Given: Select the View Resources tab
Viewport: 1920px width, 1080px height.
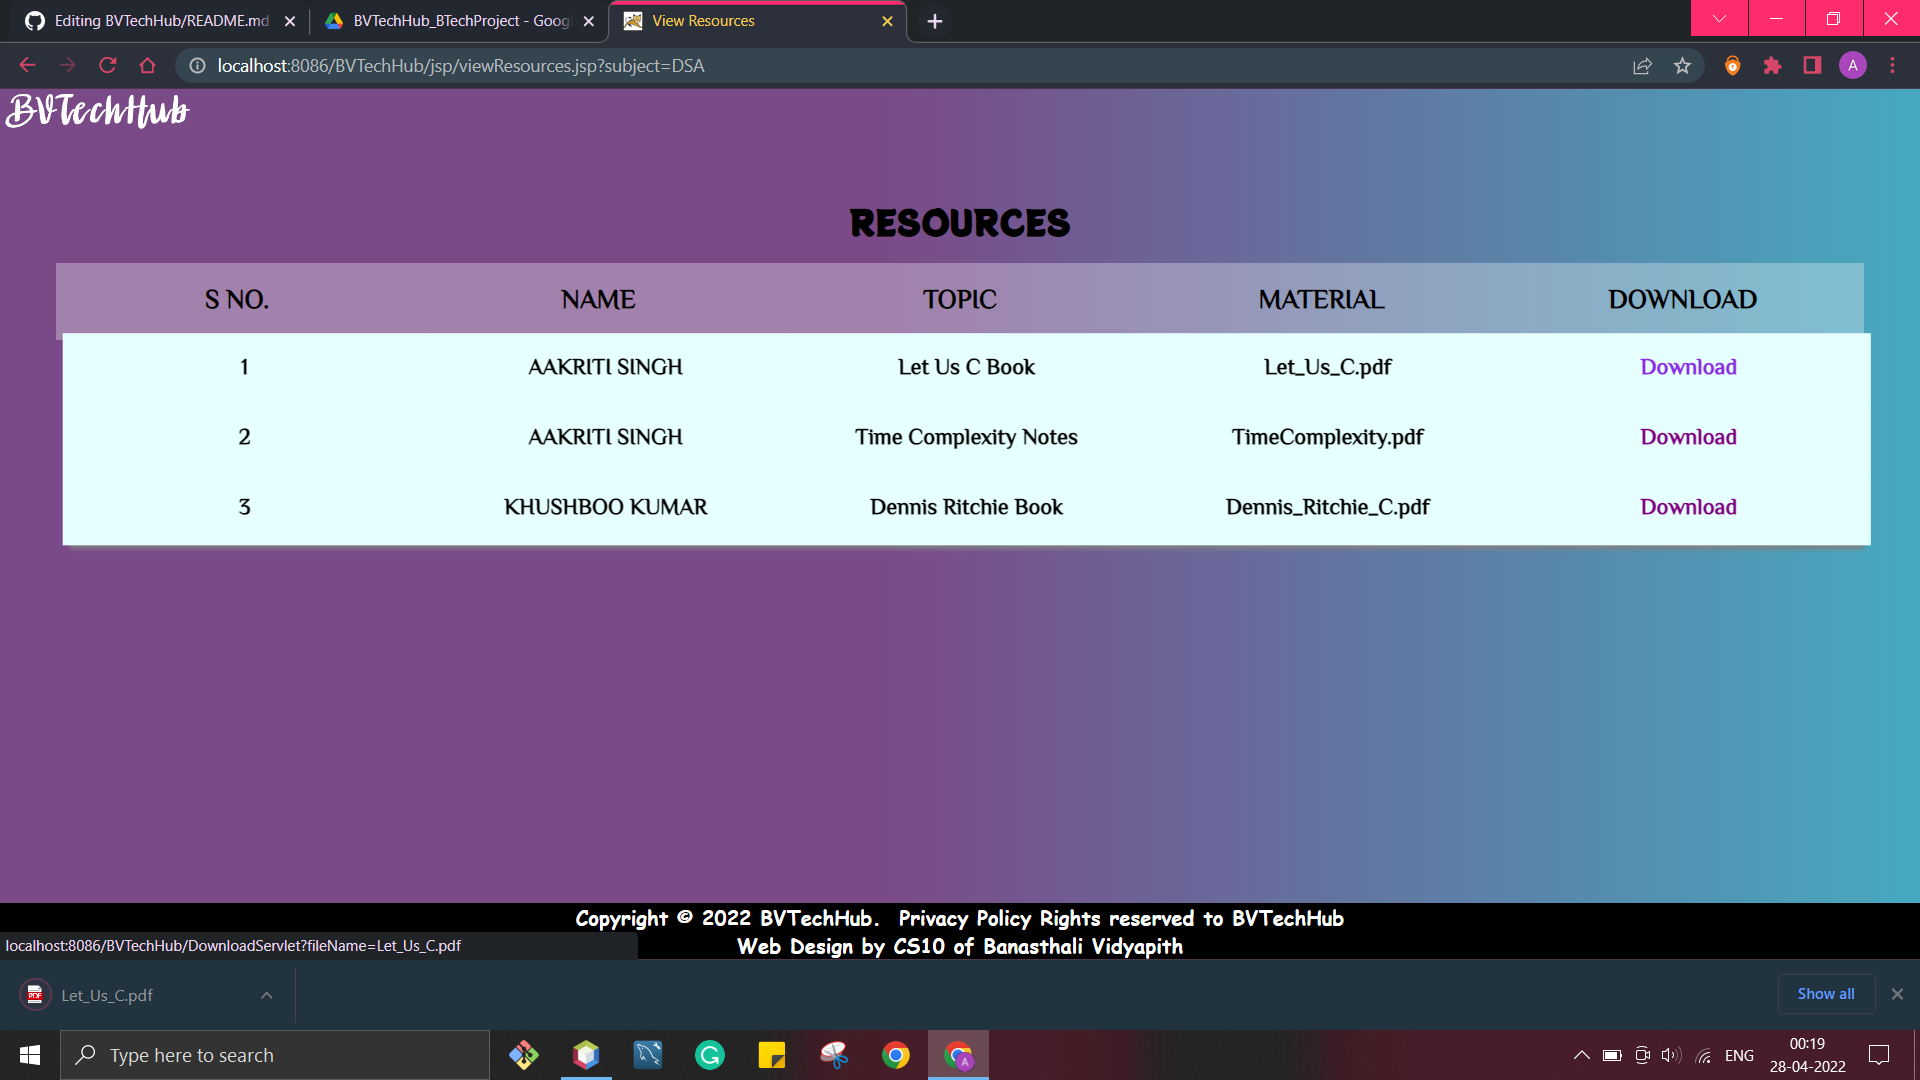Looking at the screenshot, I should click(x=756, y=21).
